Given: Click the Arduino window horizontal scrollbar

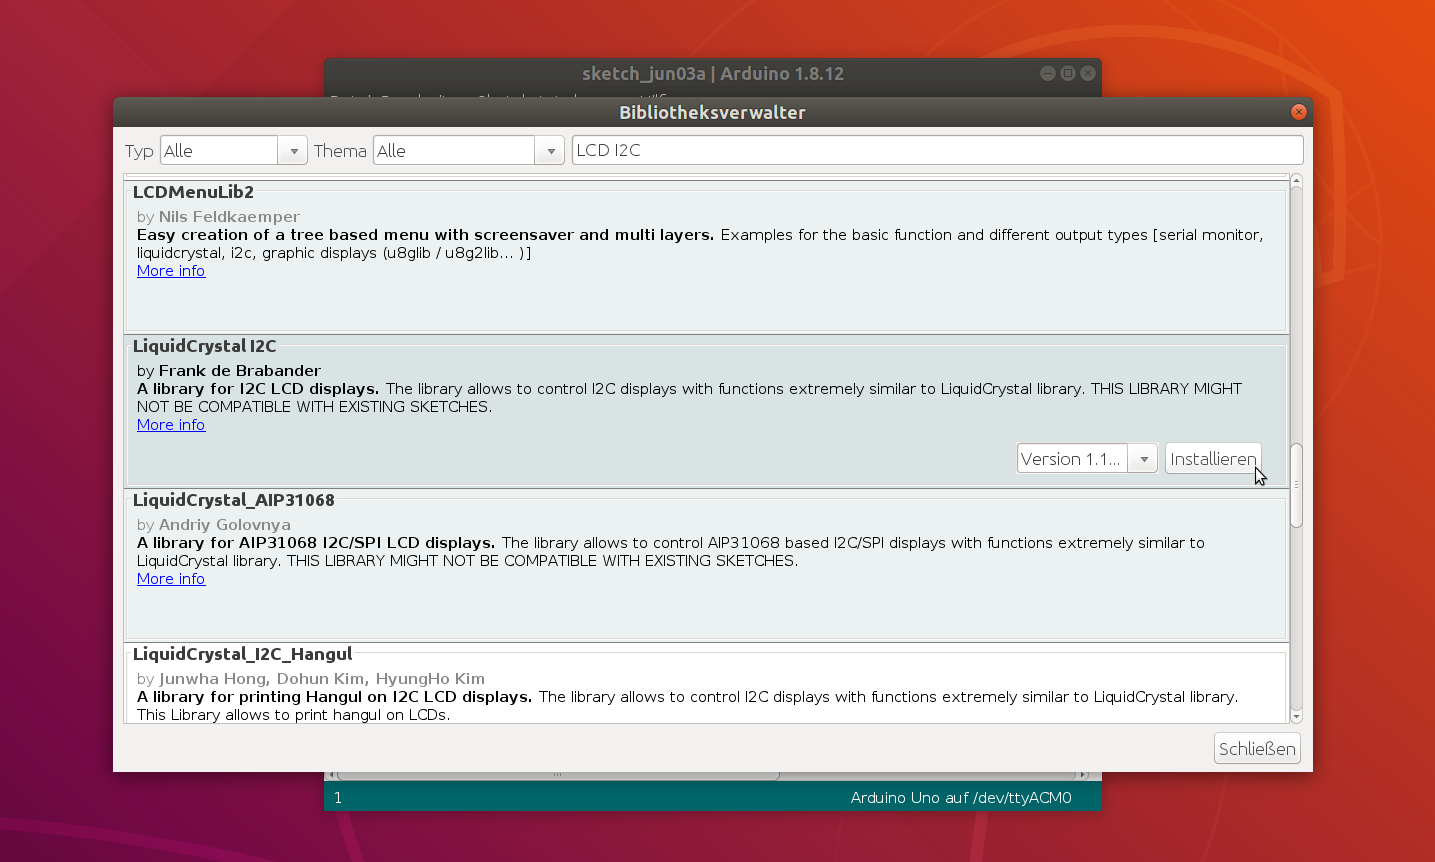Looking at the screenshot, I should (558, 775).
